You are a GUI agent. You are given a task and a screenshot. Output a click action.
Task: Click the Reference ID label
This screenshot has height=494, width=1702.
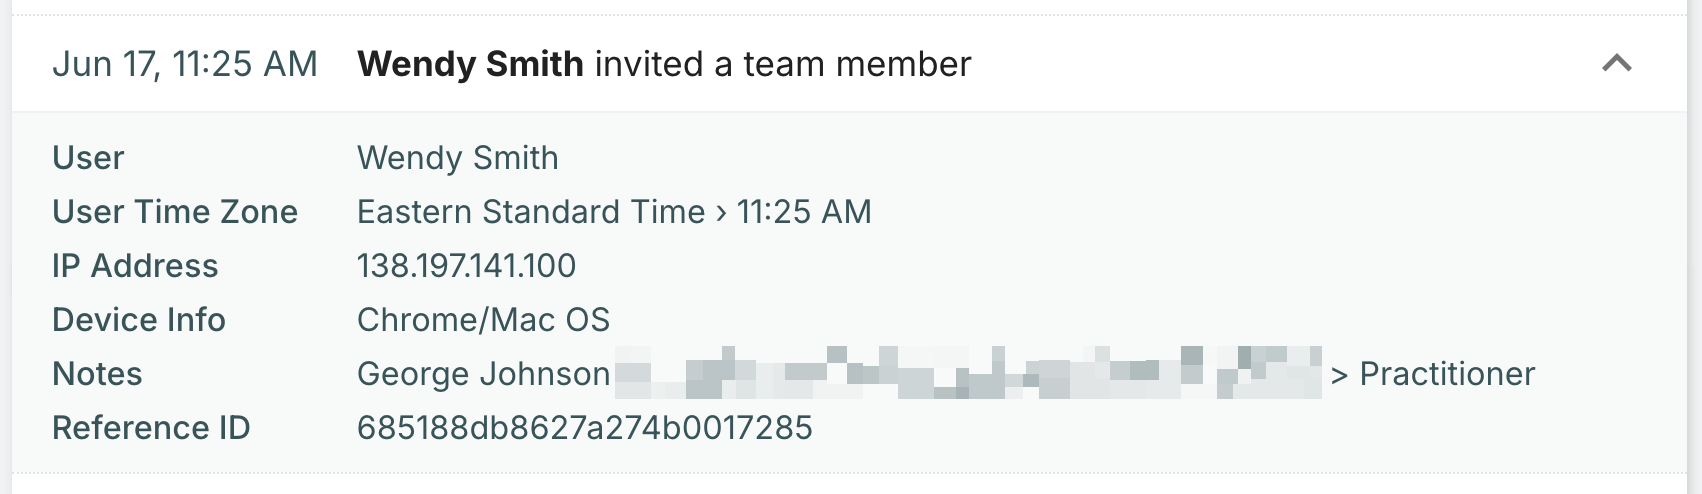[151, 428]
